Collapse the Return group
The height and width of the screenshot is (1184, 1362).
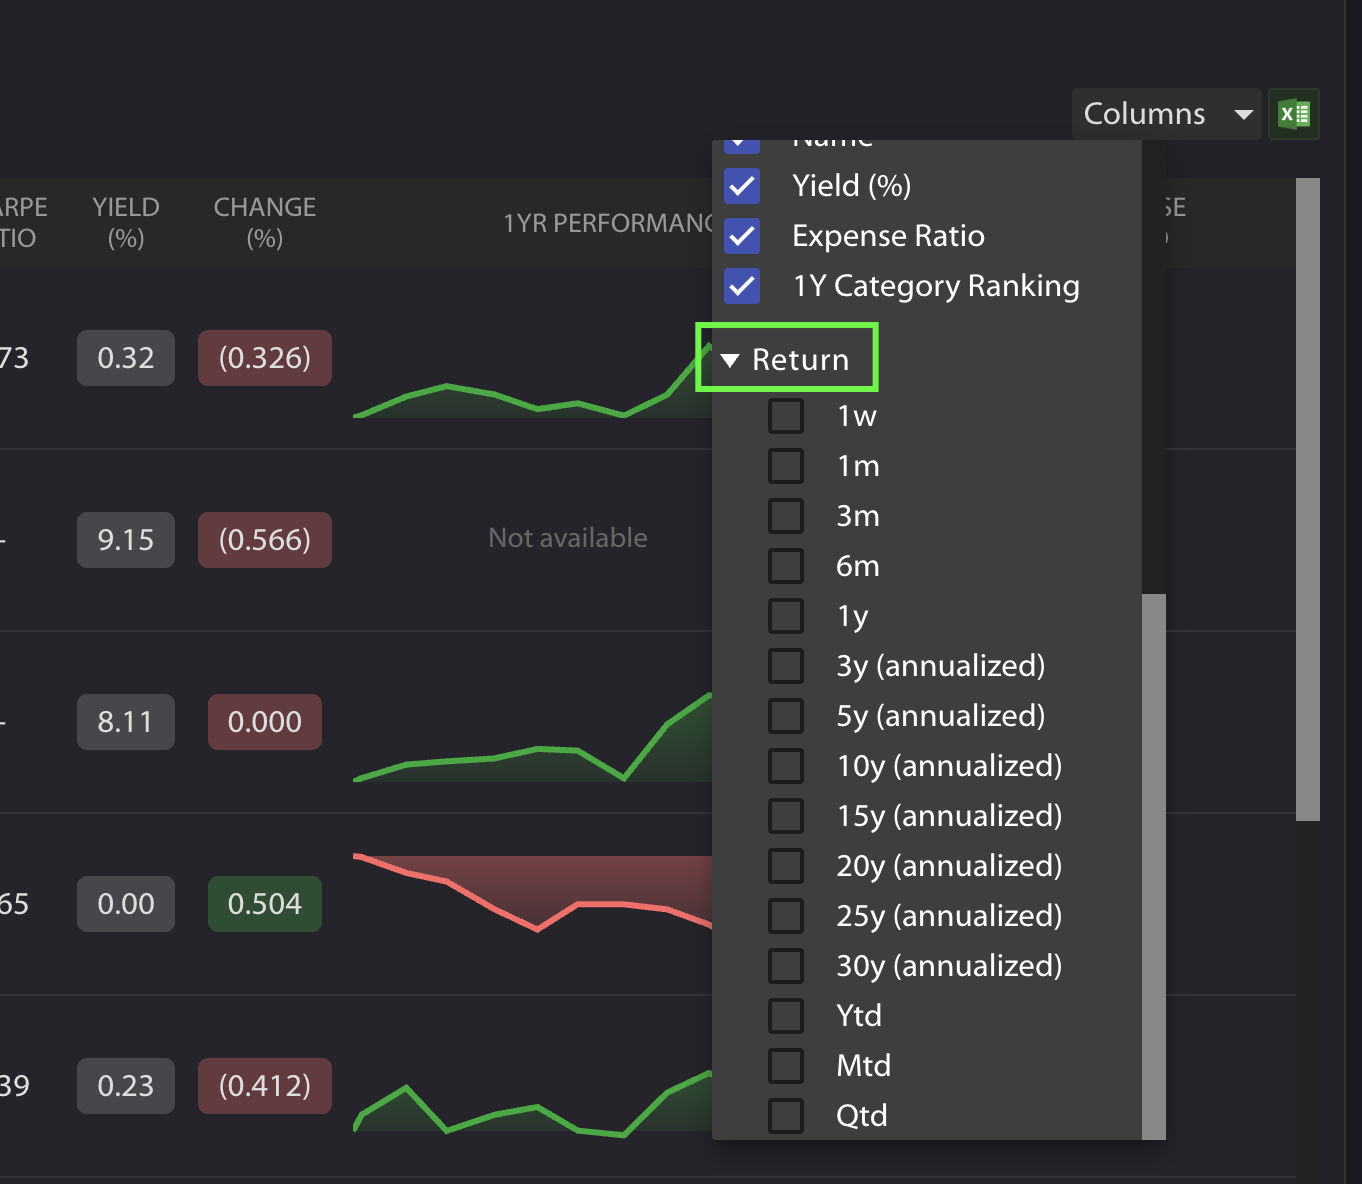pyautogui.click(x=786, y=359)
